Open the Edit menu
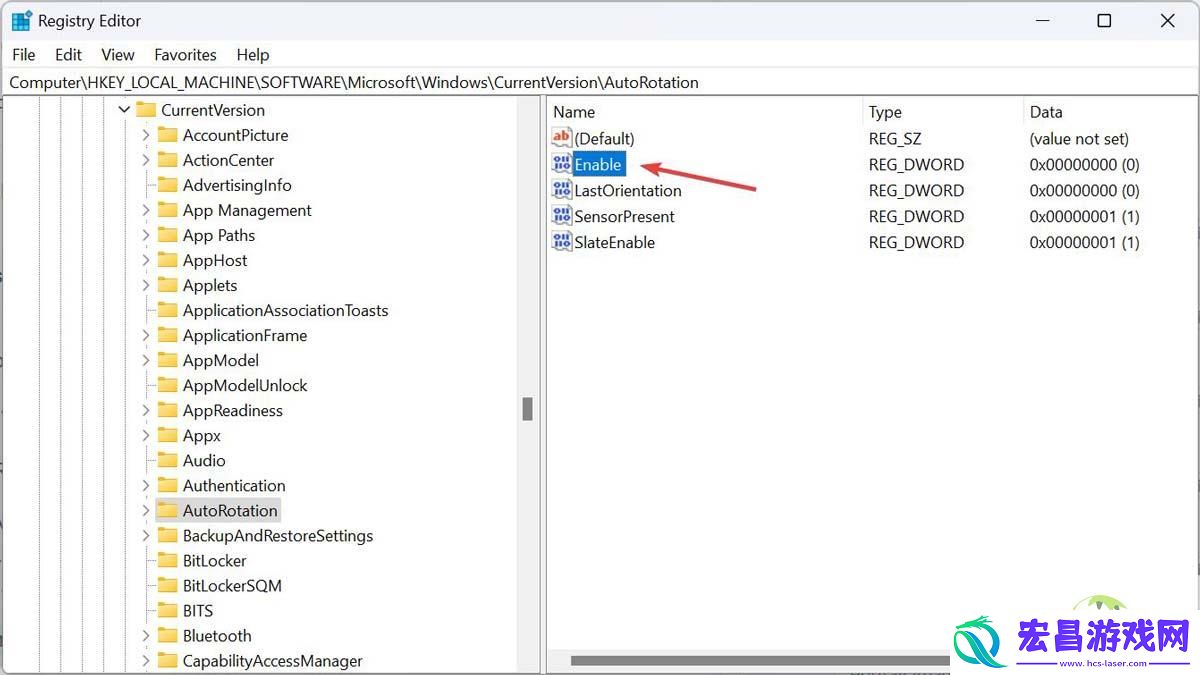This screenshot has width=1200, height=675. pyautogui.click(x=69, y=55)
